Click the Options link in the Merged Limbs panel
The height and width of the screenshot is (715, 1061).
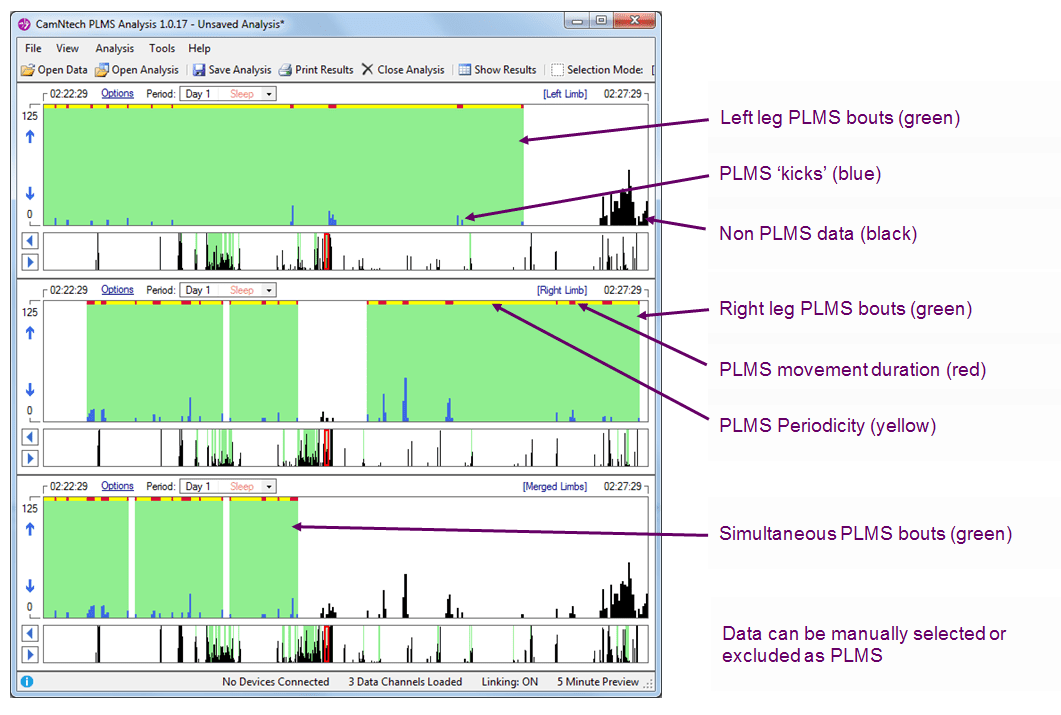coord(117,486)
